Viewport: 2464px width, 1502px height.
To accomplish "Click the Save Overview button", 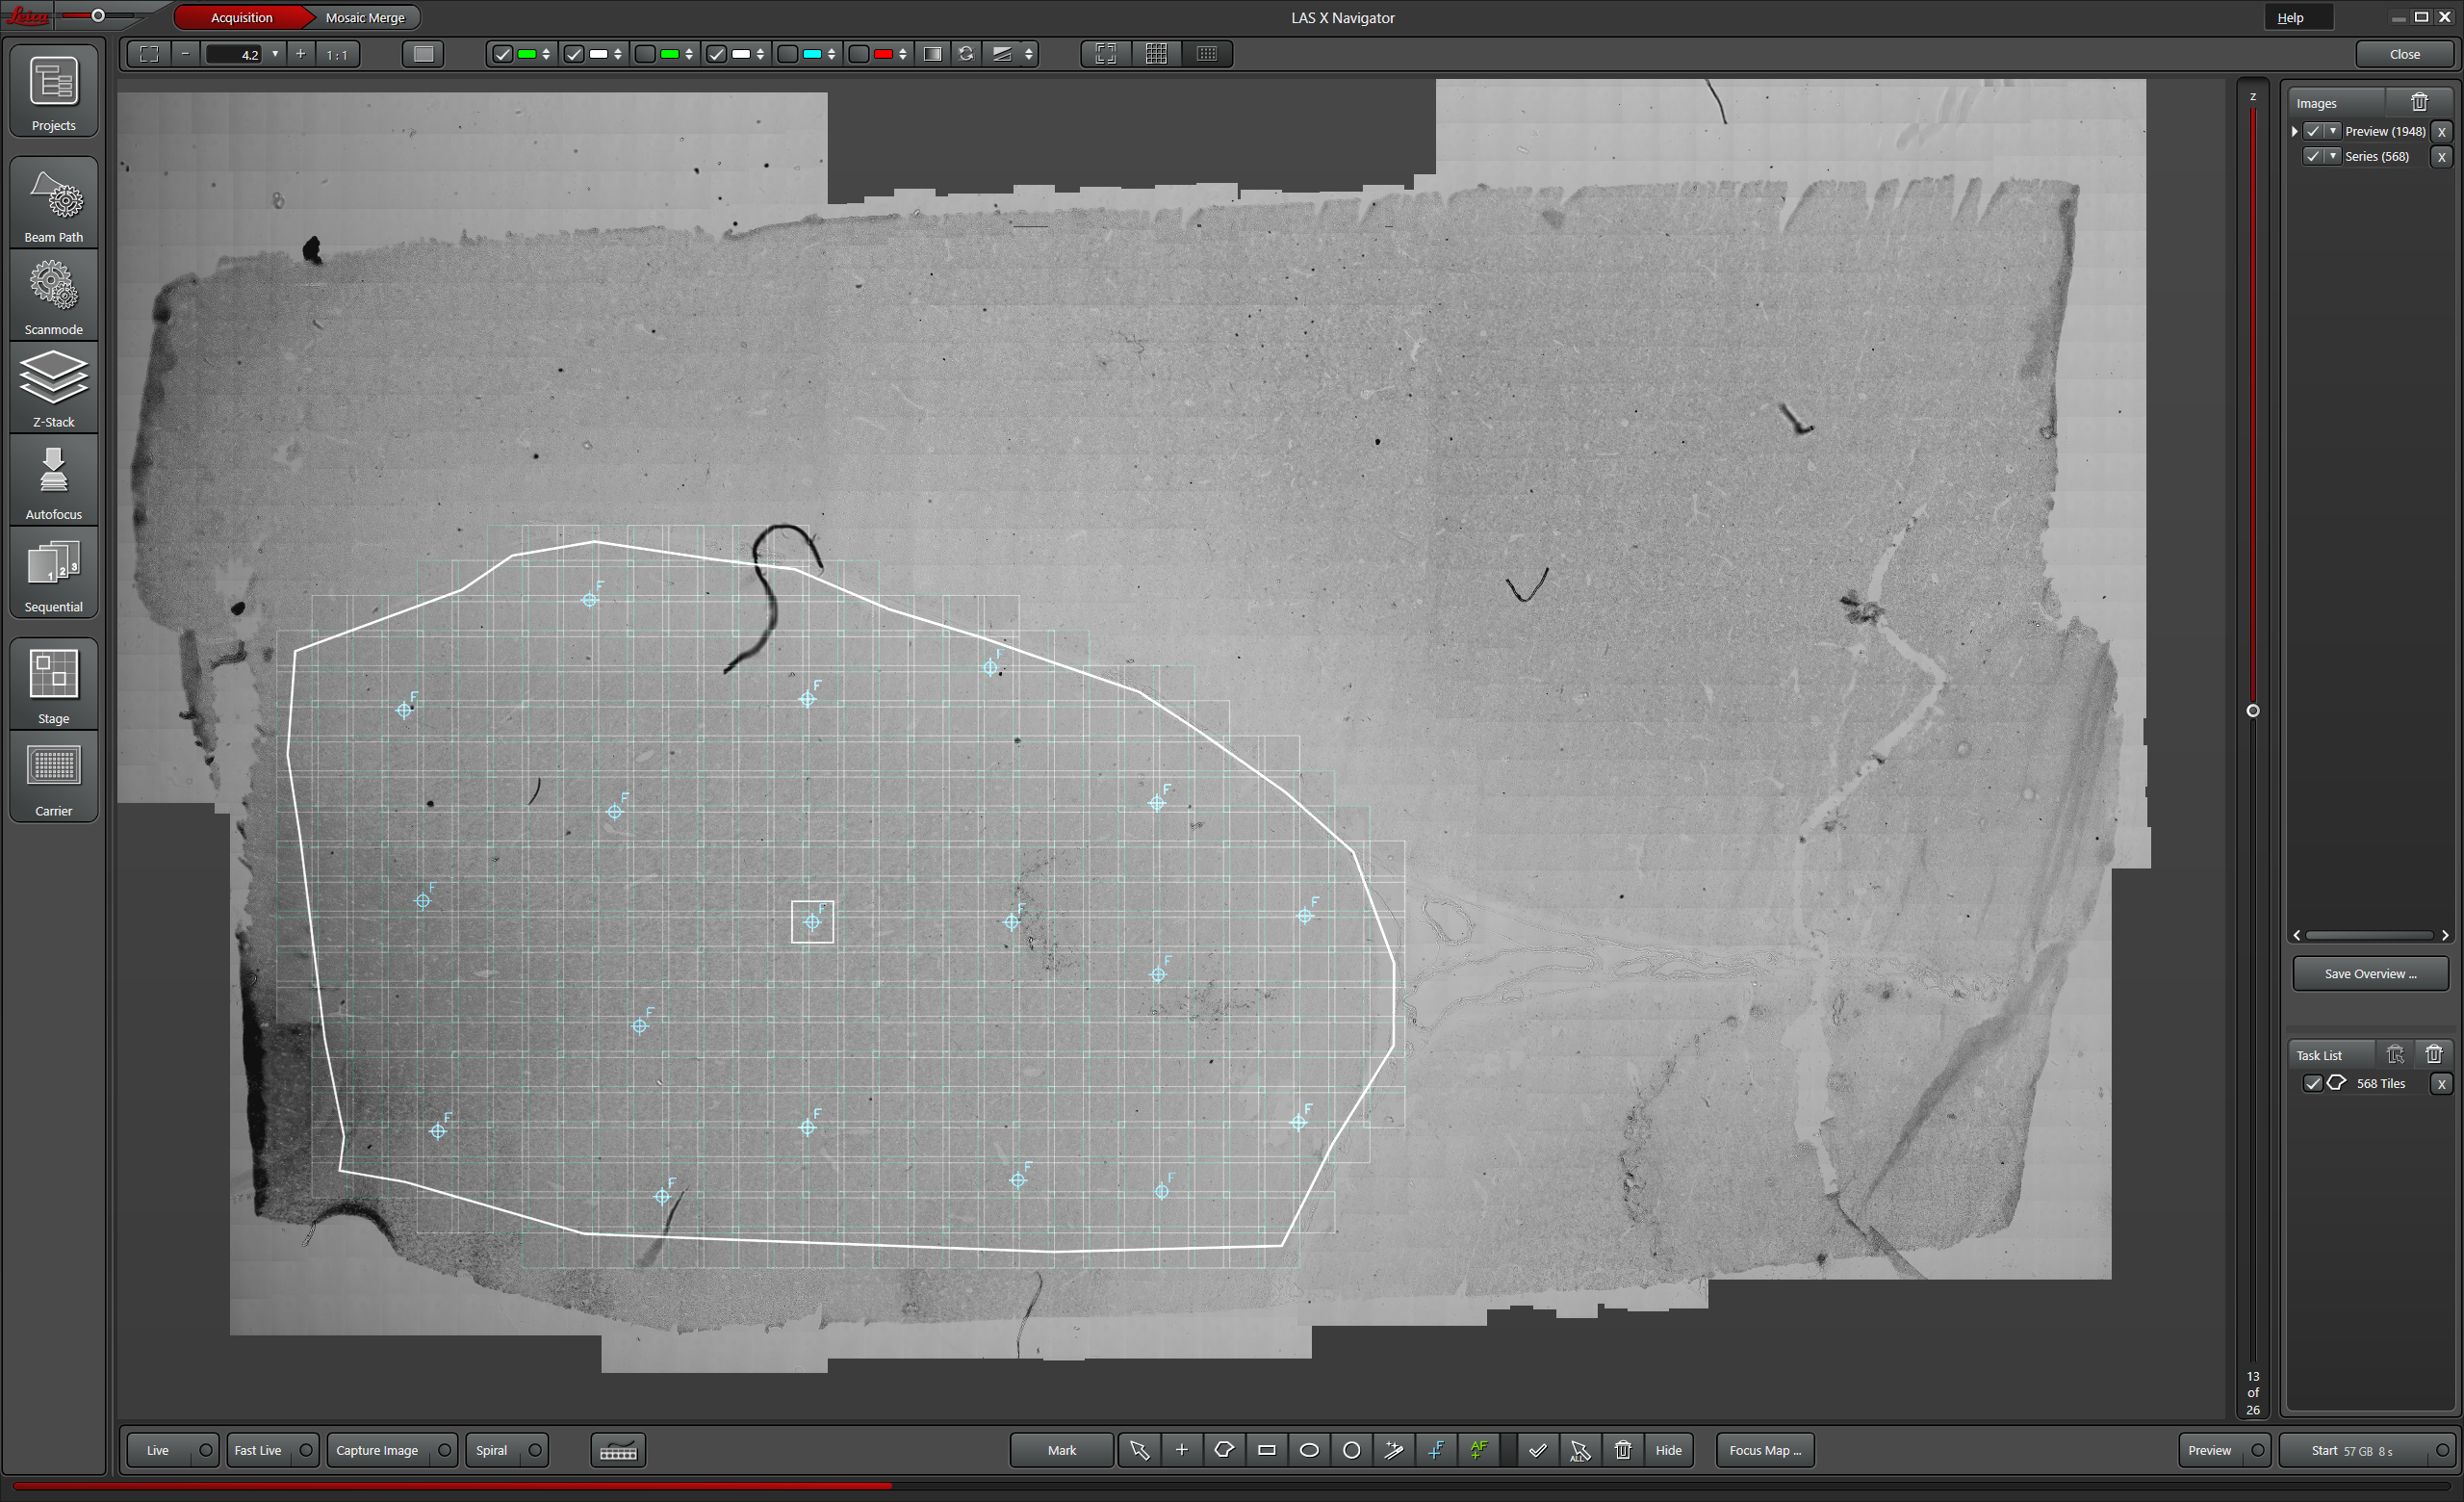I will pos(2369,973).
